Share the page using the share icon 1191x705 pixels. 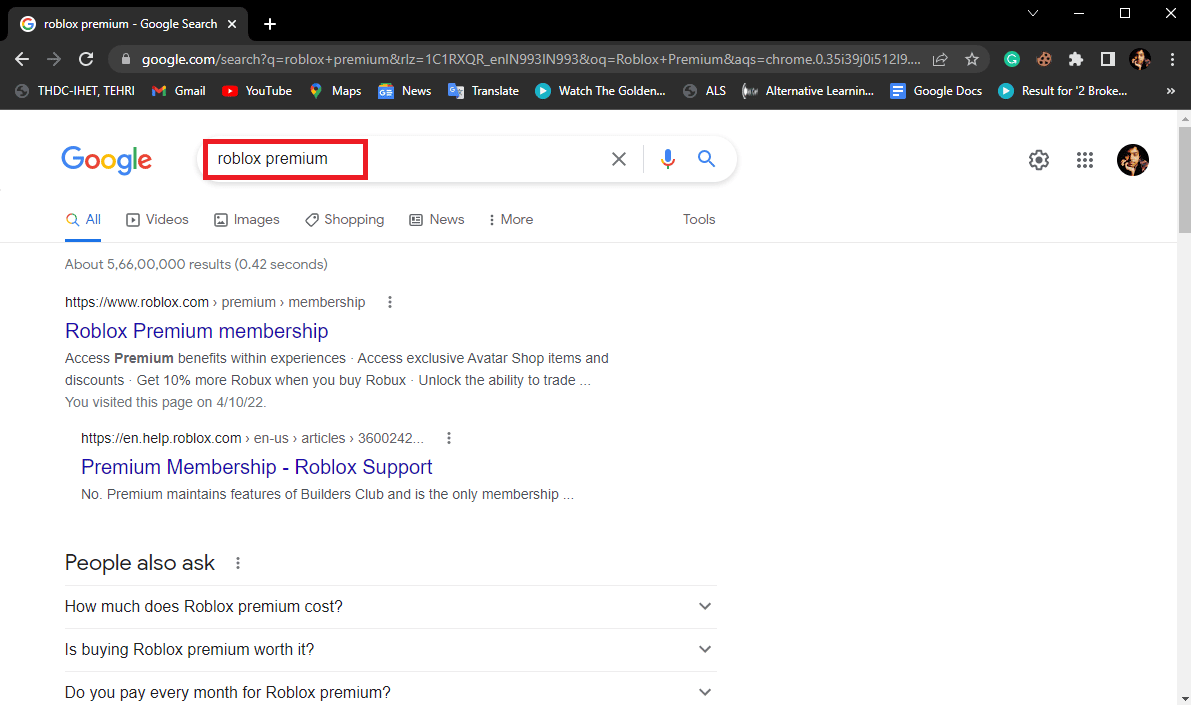tap(940, 59)
